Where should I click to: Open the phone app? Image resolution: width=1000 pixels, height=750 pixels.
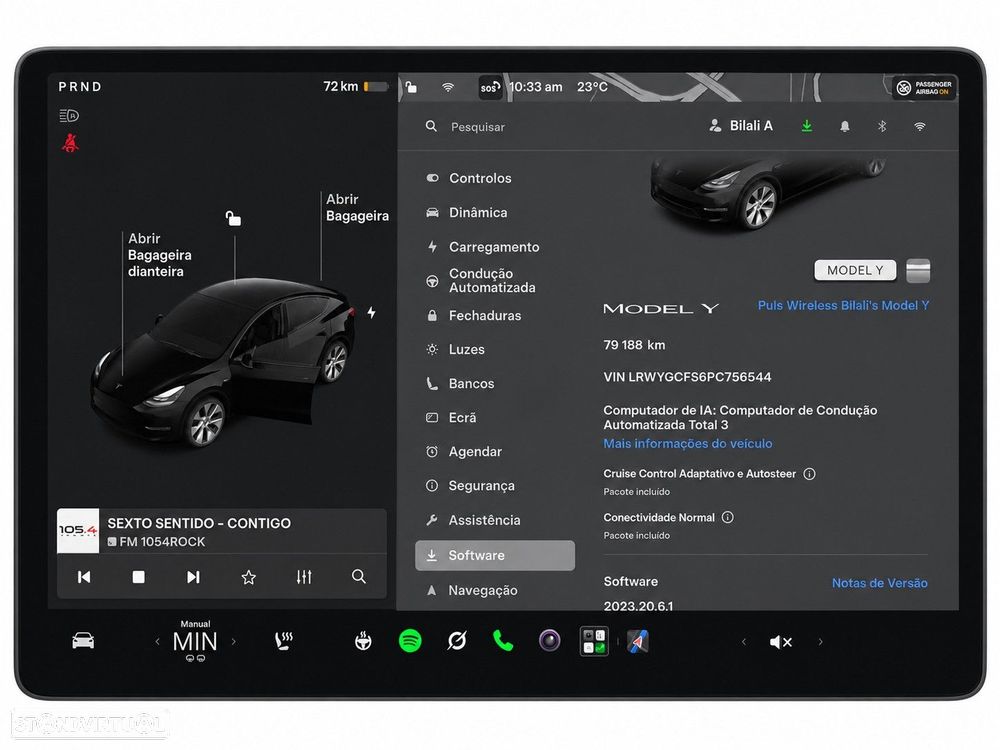503,641
